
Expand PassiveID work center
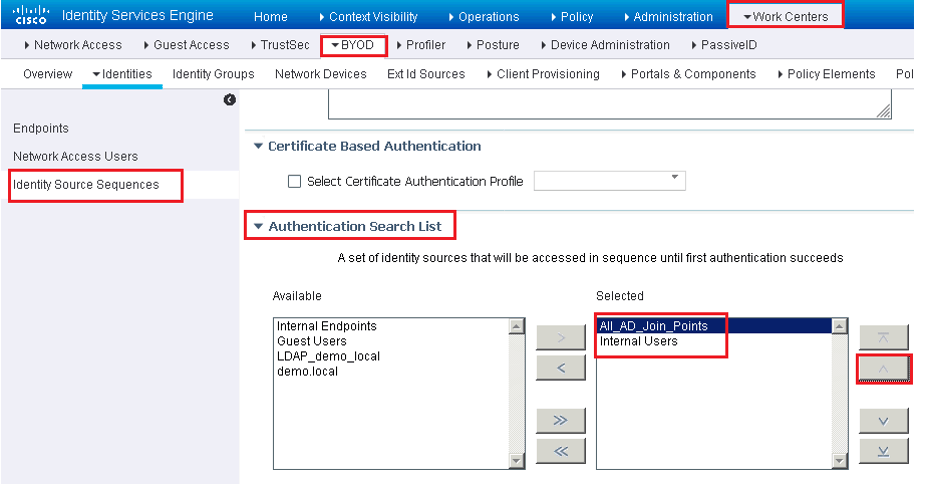click(x=724, y=45)
